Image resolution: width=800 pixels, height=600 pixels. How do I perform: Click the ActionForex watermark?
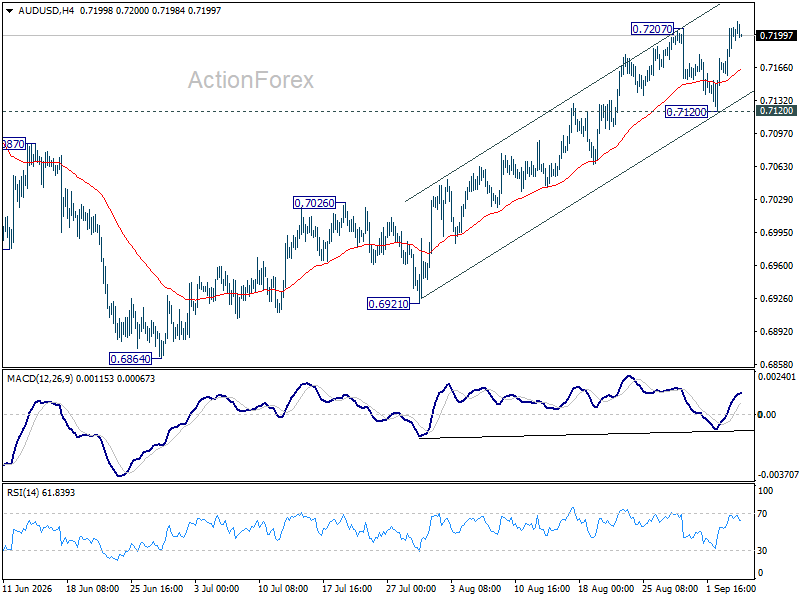pos(251,80)
